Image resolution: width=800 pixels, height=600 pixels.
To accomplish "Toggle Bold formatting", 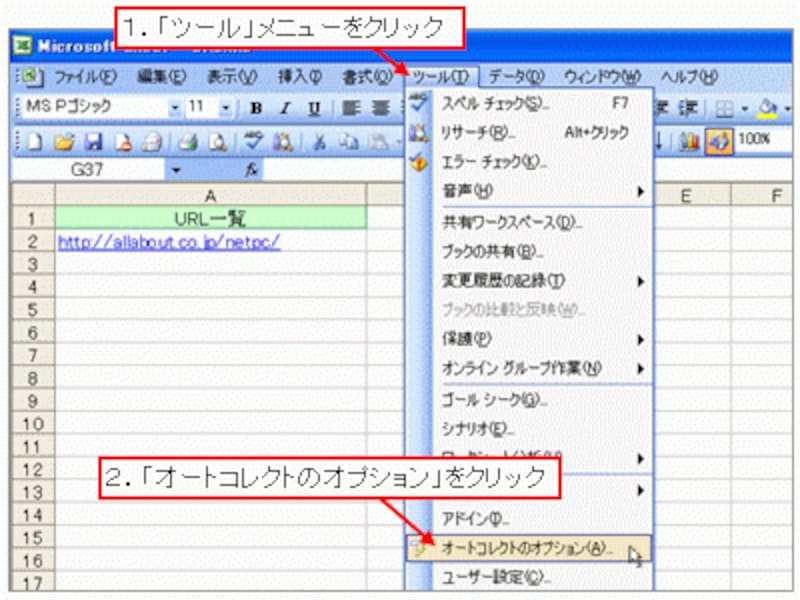I will point(256,108).
